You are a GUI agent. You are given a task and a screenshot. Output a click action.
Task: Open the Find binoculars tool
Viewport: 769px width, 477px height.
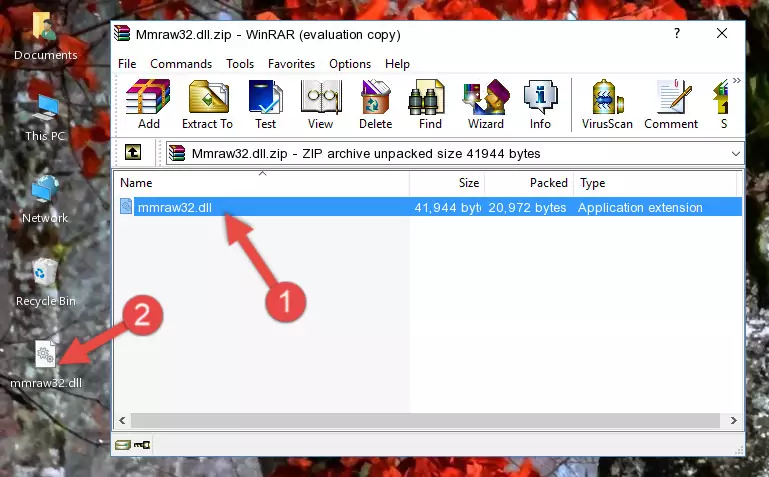tap(430, 104)
